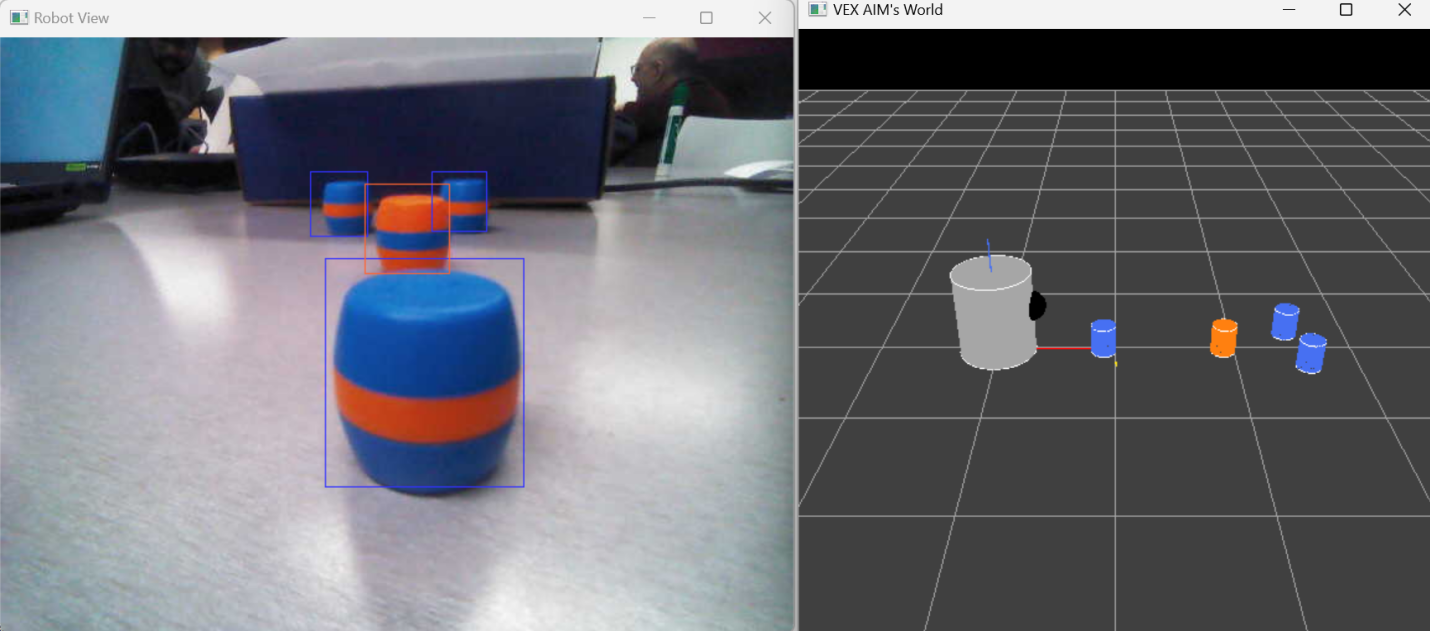Click the orange-topped barrel in camera view
Viewport: 1430px width, 631px height.
pyautogui.click(x=410, y=230)
